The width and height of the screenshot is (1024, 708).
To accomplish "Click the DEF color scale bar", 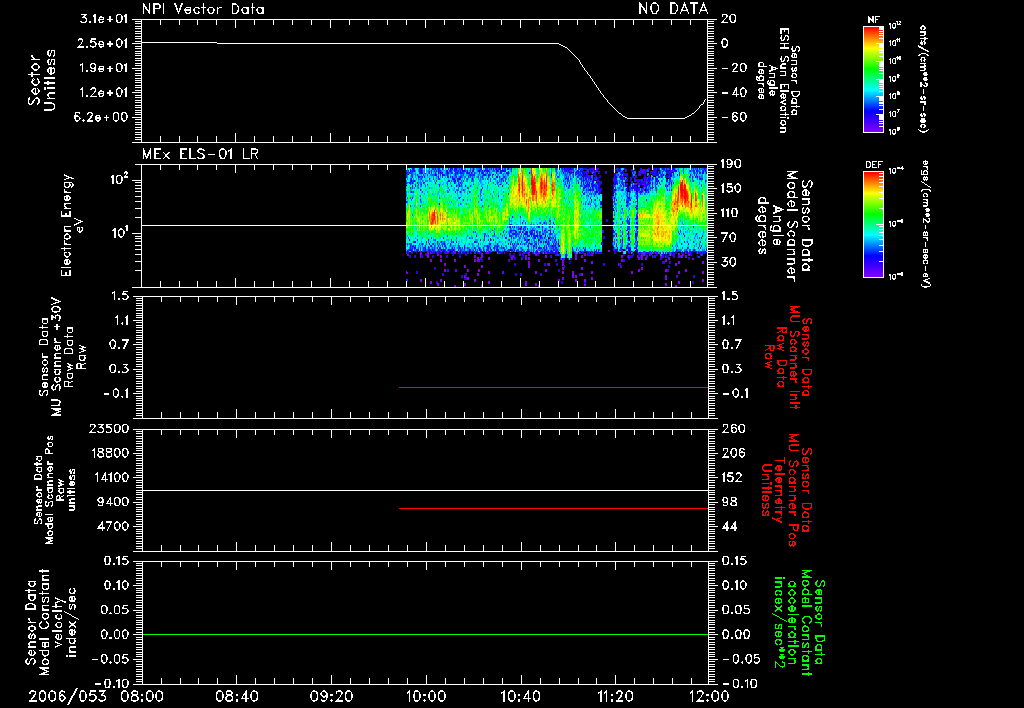I will click(873, 224).
